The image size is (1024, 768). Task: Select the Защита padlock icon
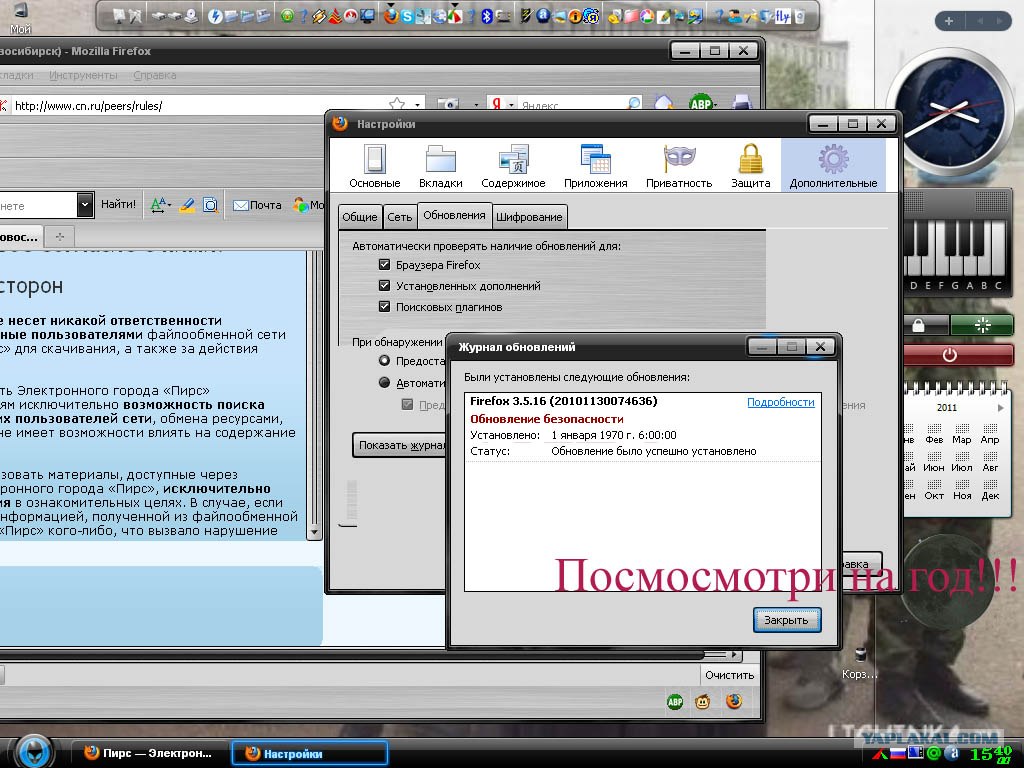click(x=750, y=165)
